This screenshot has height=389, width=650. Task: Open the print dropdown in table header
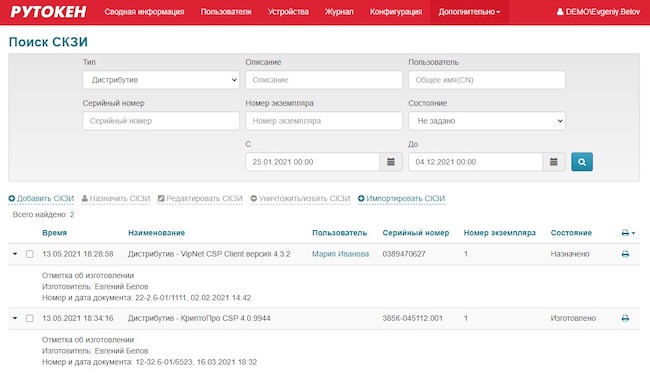point(628,233)
